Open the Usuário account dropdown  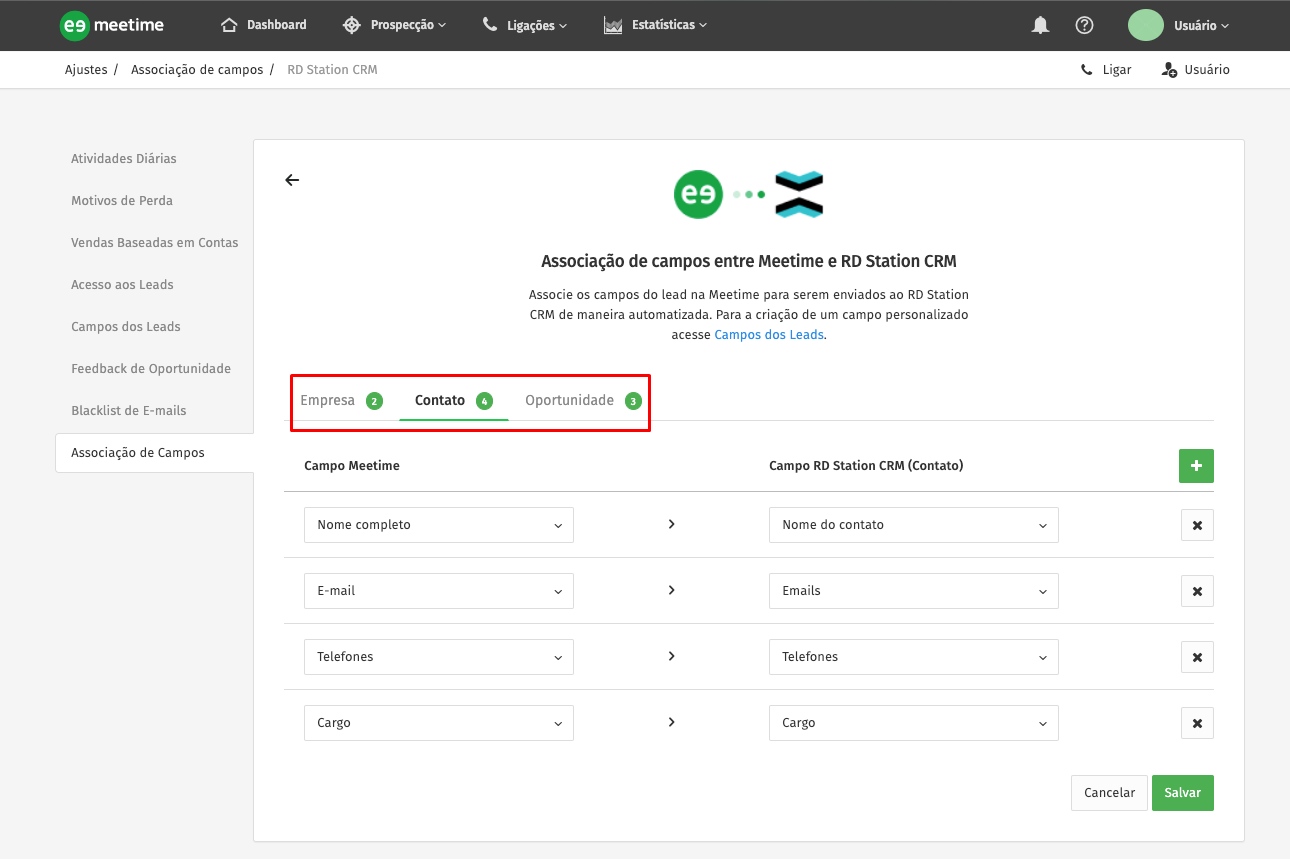tap(1201, 25)
